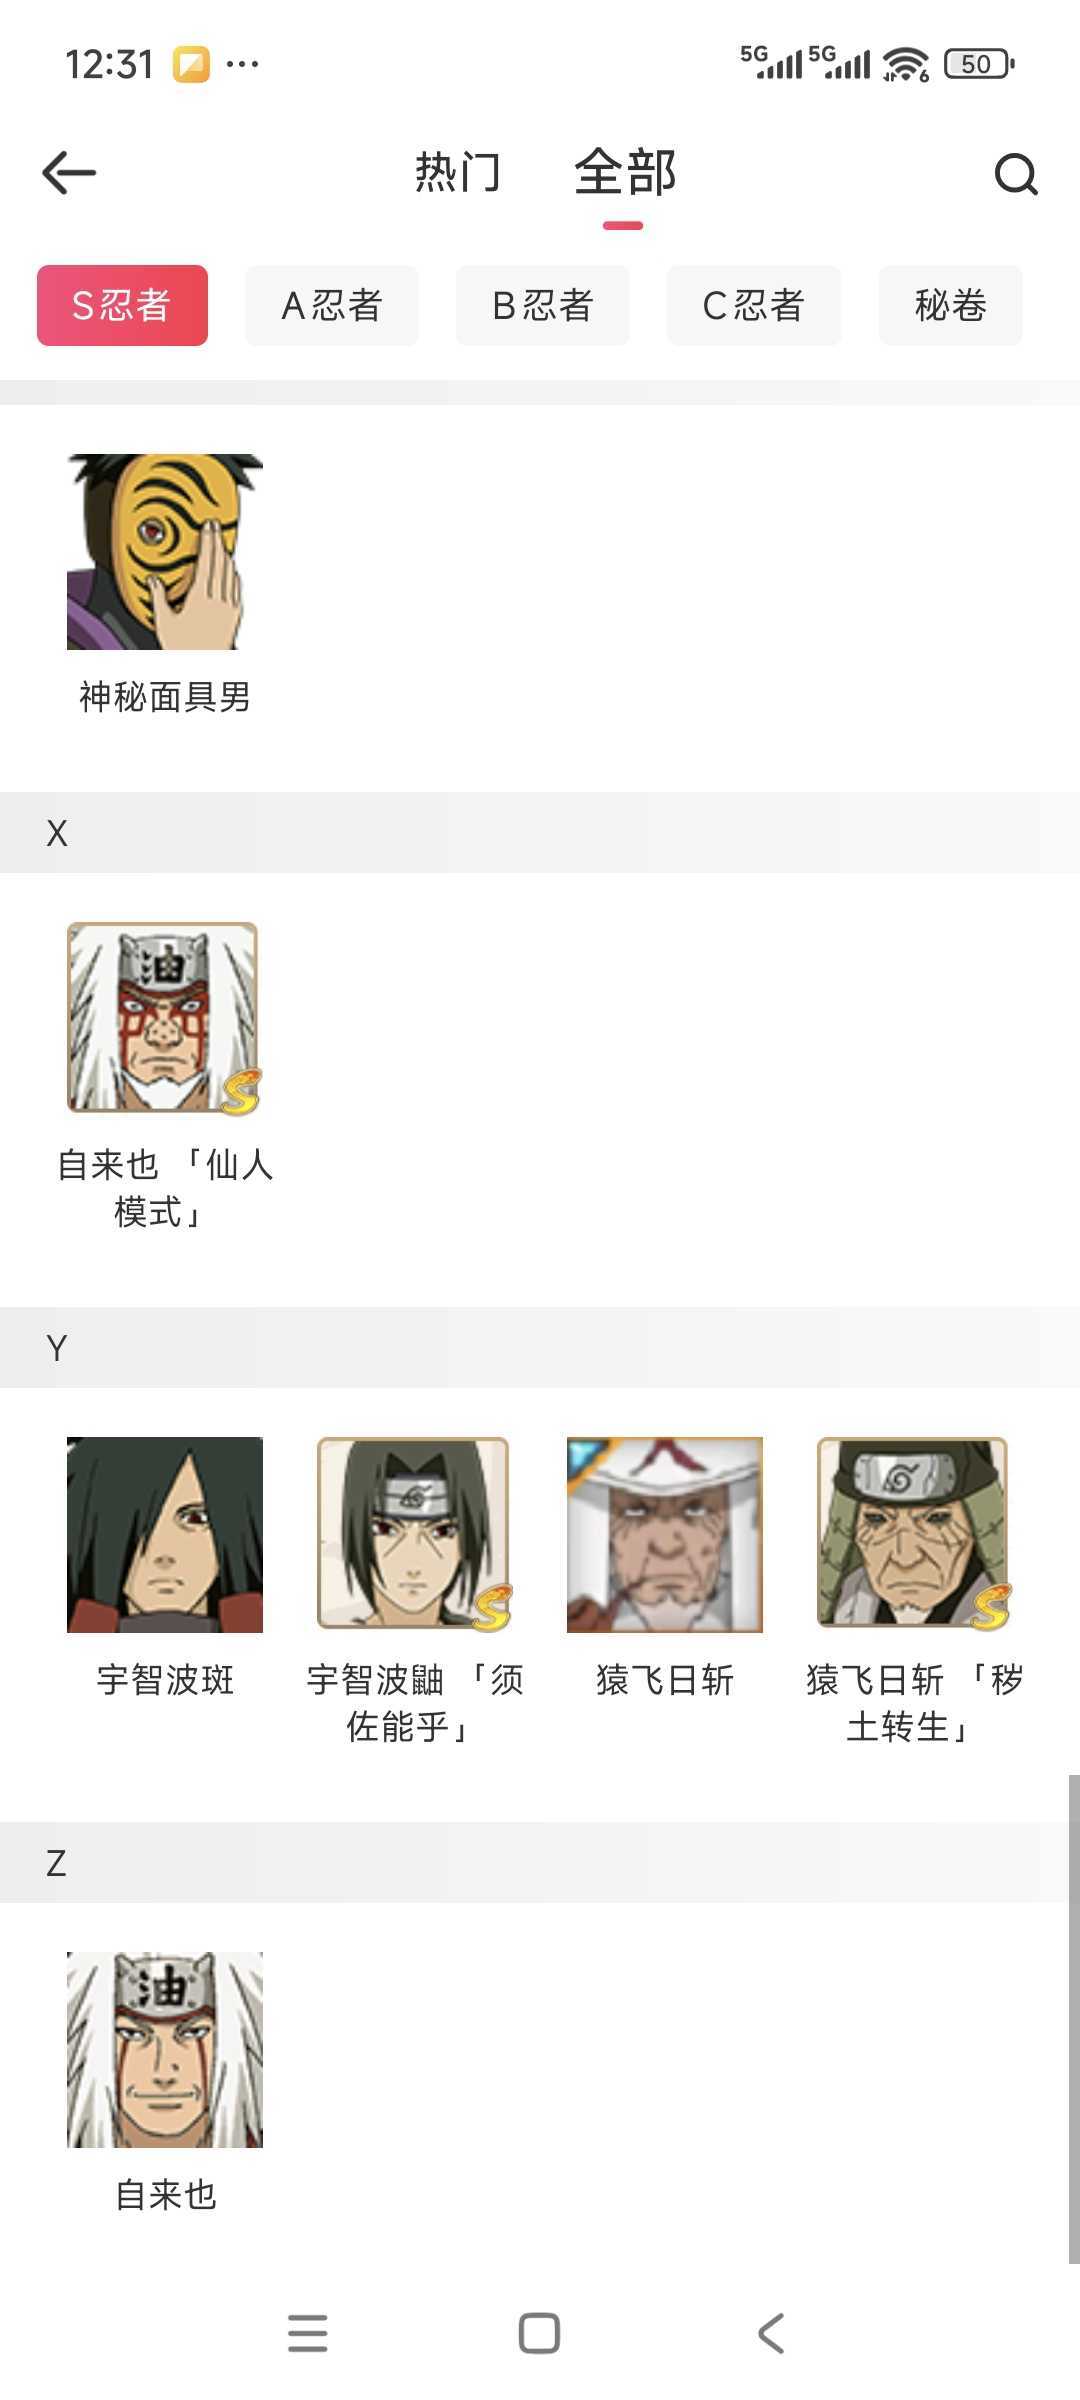Tap the Android home square button
Image resolution: width=1080 pixels, height=2400 pixels.
[539, 2333]
